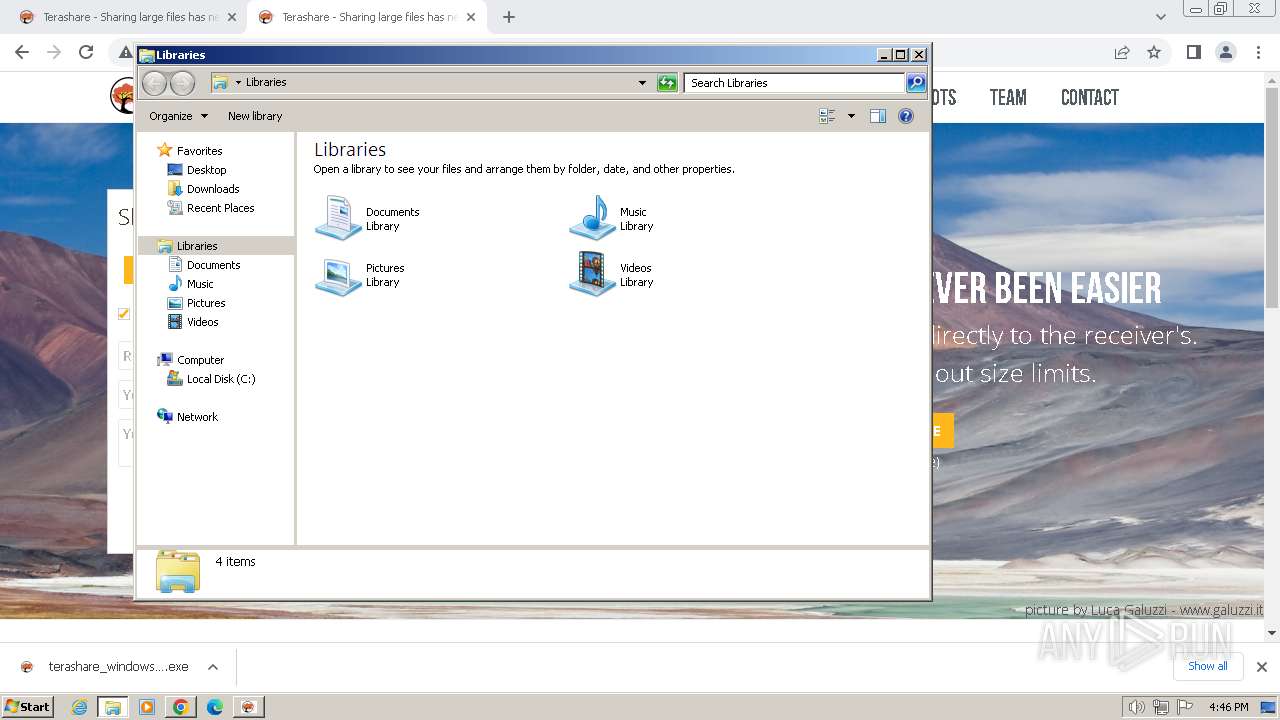
Task: Open the views options dropdown arrow
Action: [851, 116]
